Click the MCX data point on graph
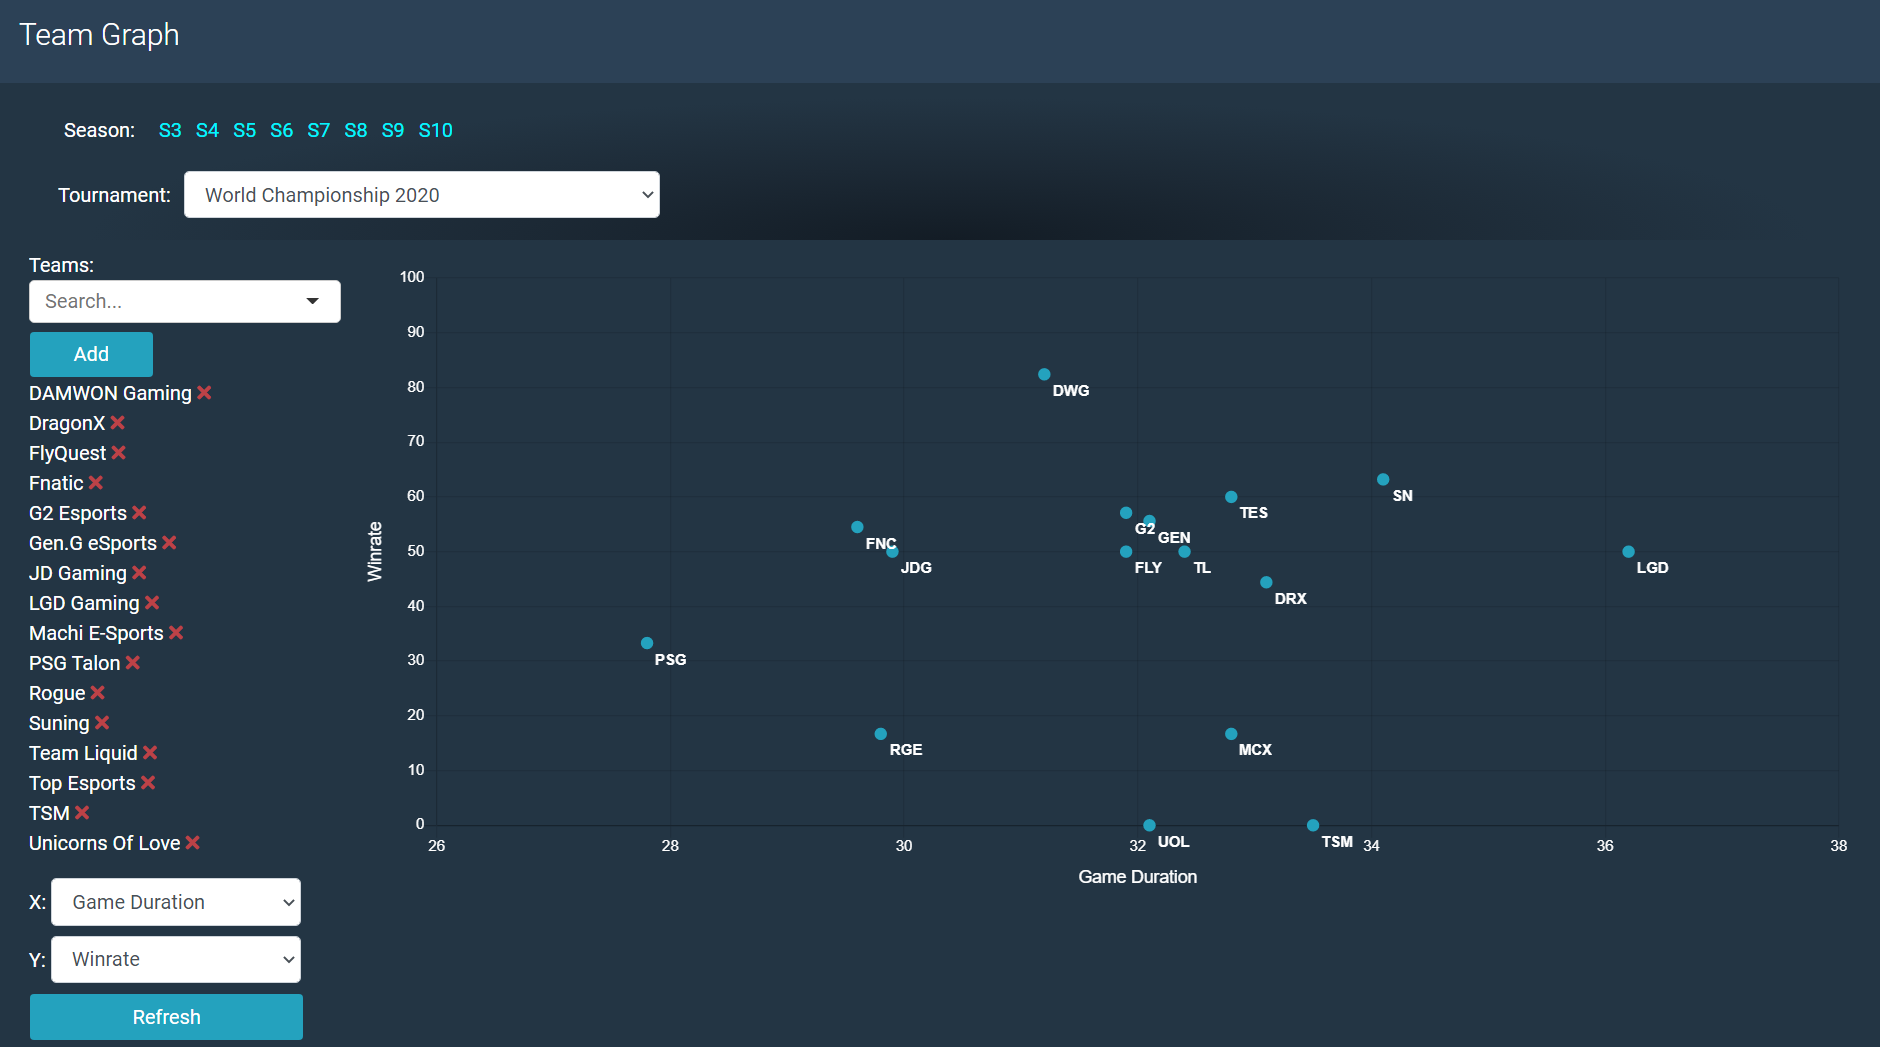The height and width of the screenshot is (1047, 1880). pyautogui.click(x=1231, y=734)
